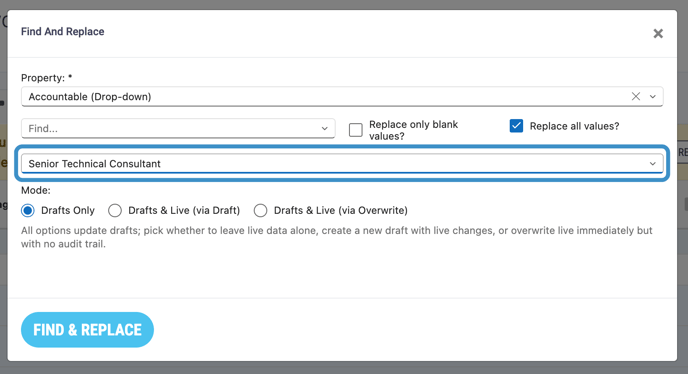Close the Find And Replace dialog
The height and width of the screenshot is (374, 688).
coord(658,33)
